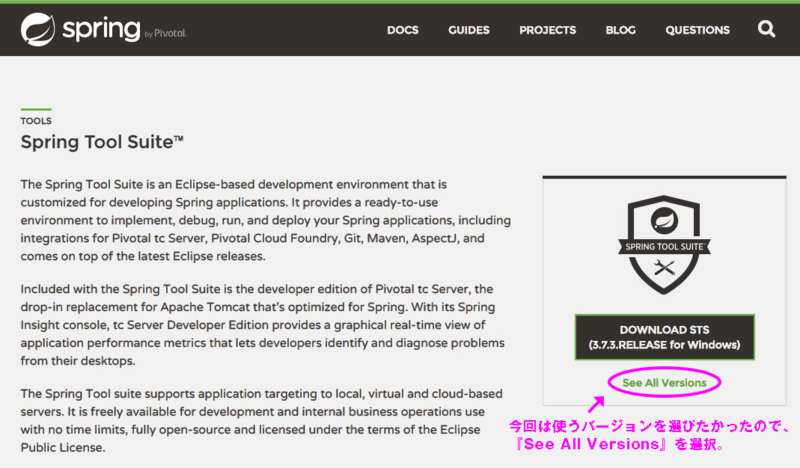Click paragraph starting "The Spring Tool suite supports"
The image size is (800, 468).
pyautogui.click(x=262, y=421)
